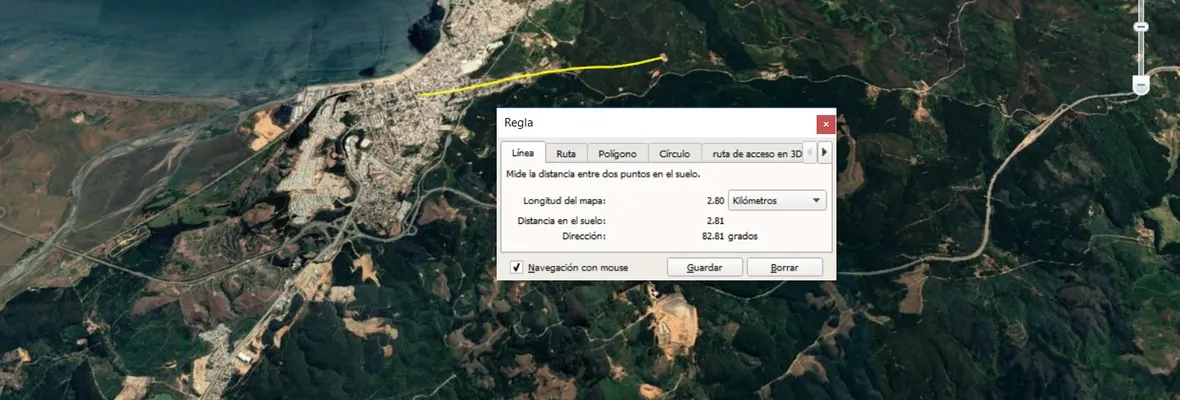Image resolution: width=1180 pixels, height=400 pixels.
Task: Click the Guardar button
Action: [704, 267]
